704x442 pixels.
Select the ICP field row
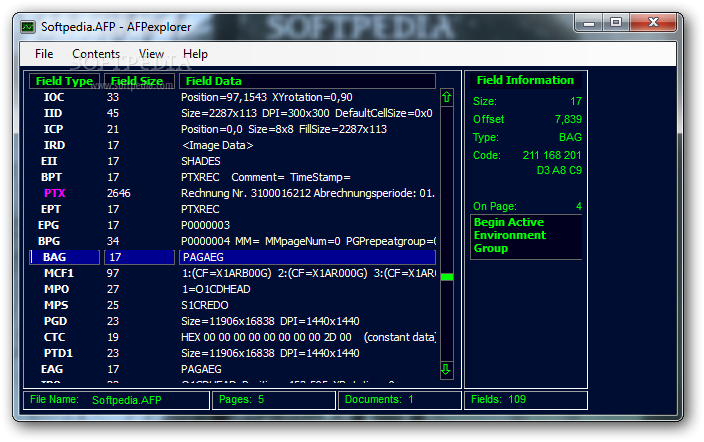(x=233, y=129)
